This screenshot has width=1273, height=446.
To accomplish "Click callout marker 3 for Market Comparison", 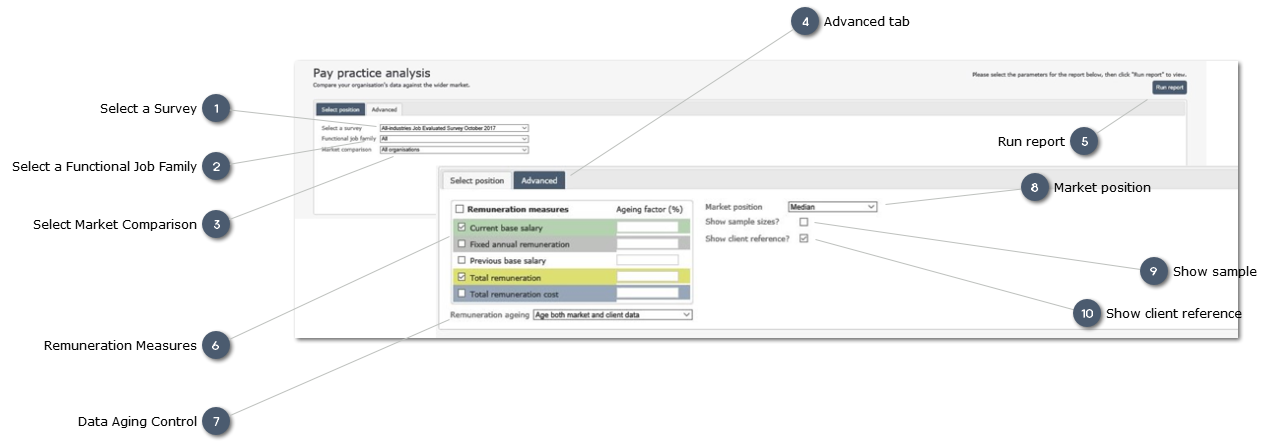I will [217, 225].
